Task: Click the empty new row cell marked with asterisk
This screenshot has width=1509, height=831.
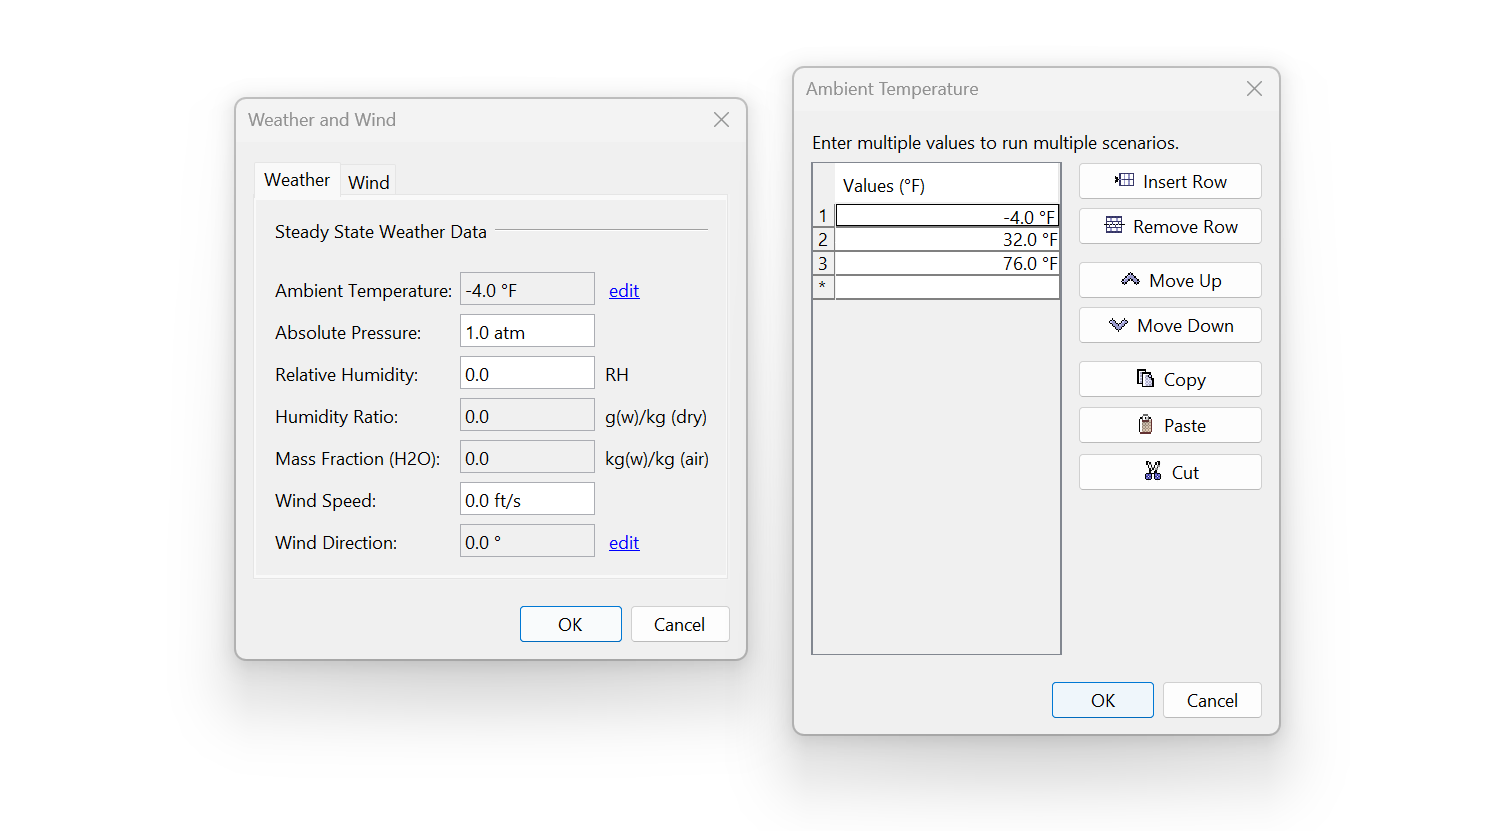Action: pos(946,287)
